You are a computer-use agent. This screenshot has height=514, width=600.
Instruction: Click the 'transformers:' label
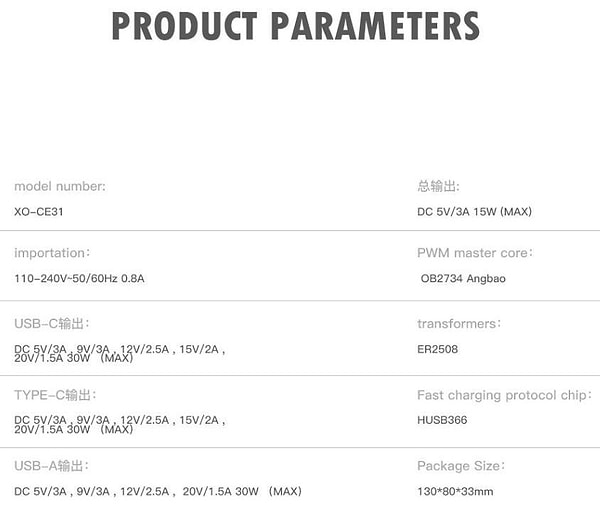[x=459, y=324]
